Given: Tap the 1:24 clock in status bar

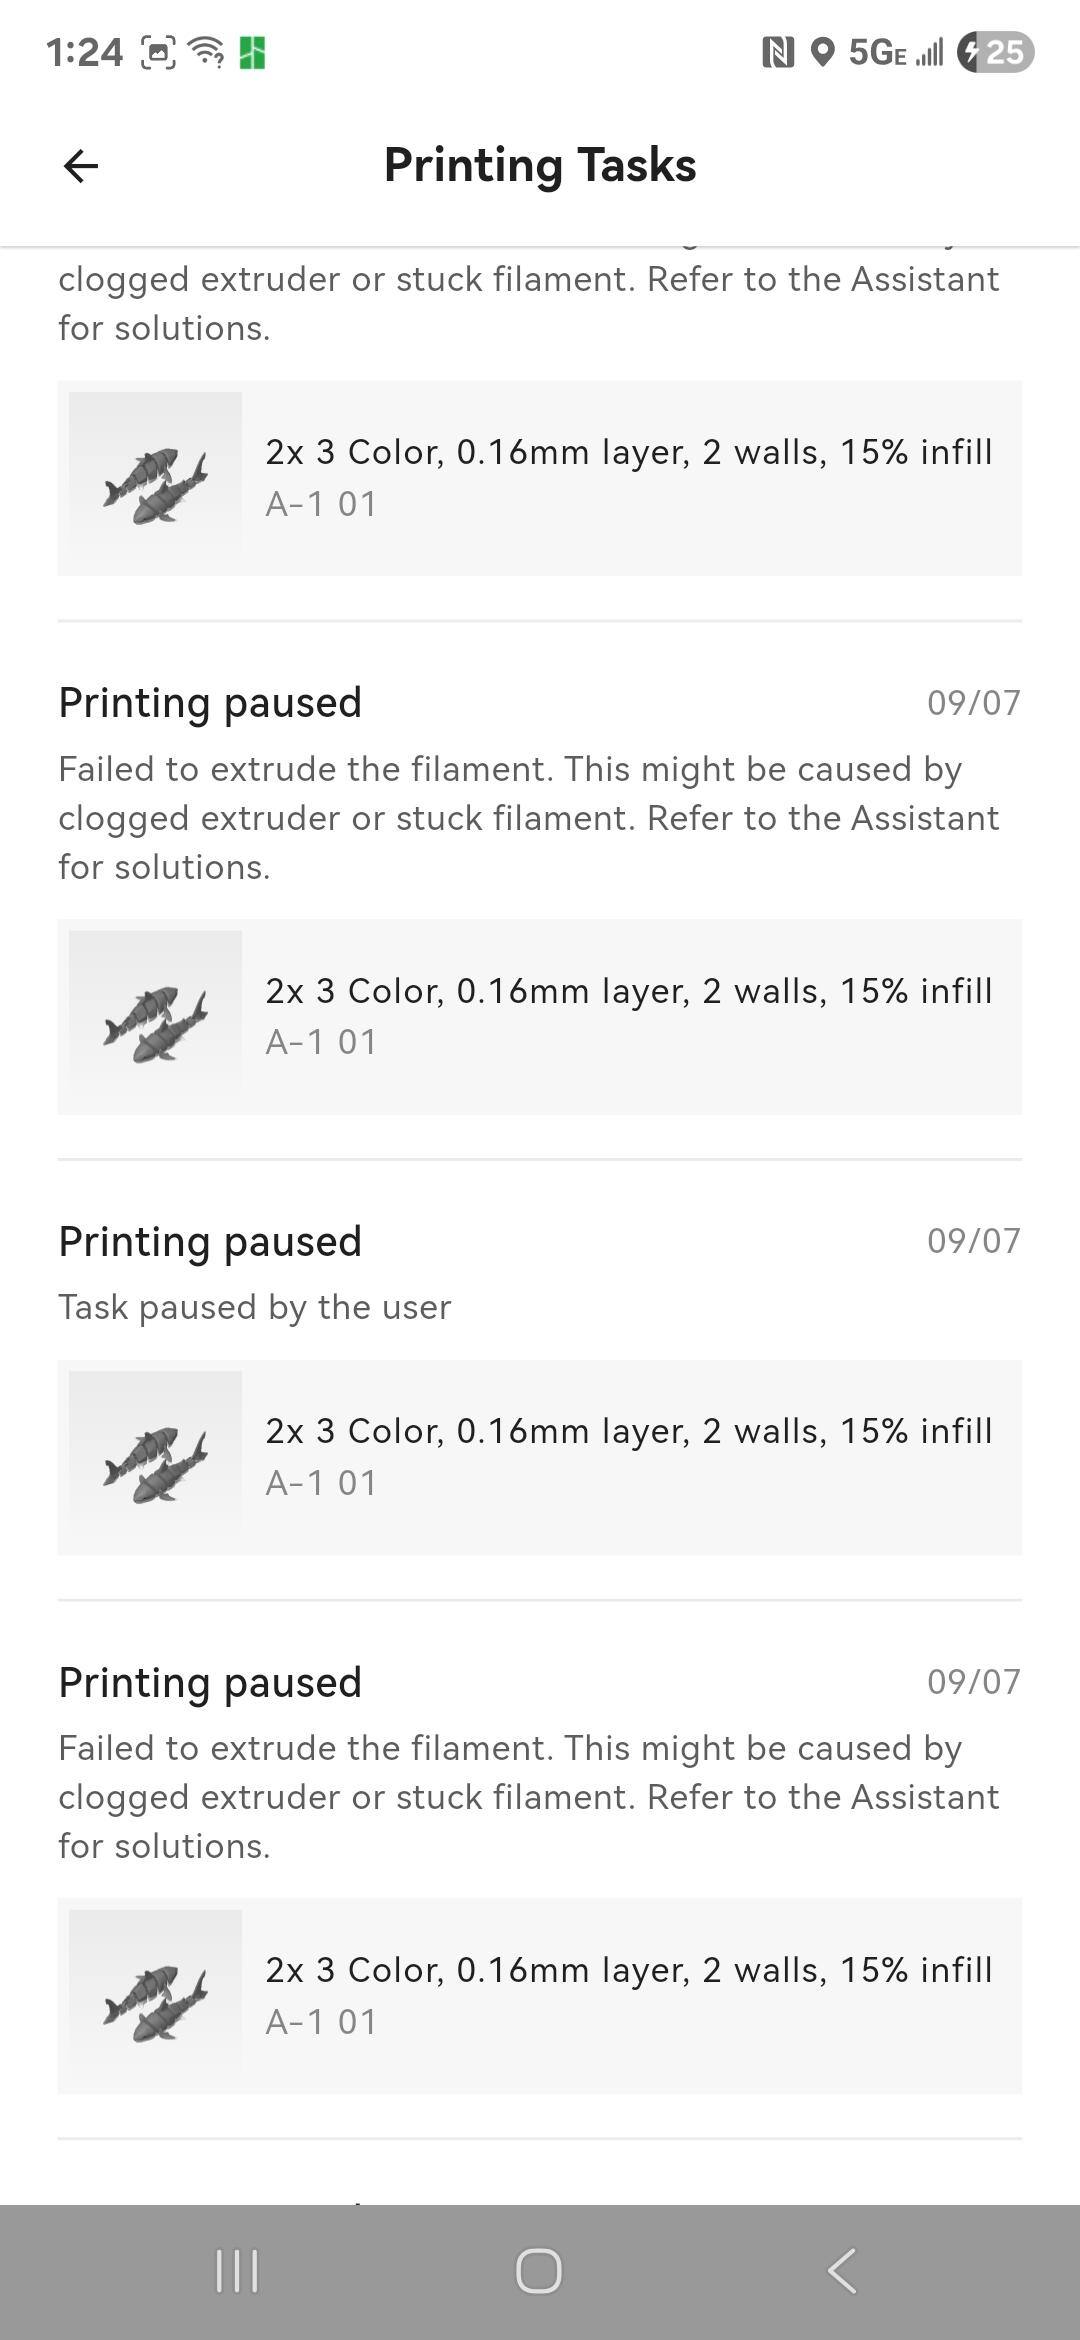Looking at the screenshot, I should tap(85, 52).
